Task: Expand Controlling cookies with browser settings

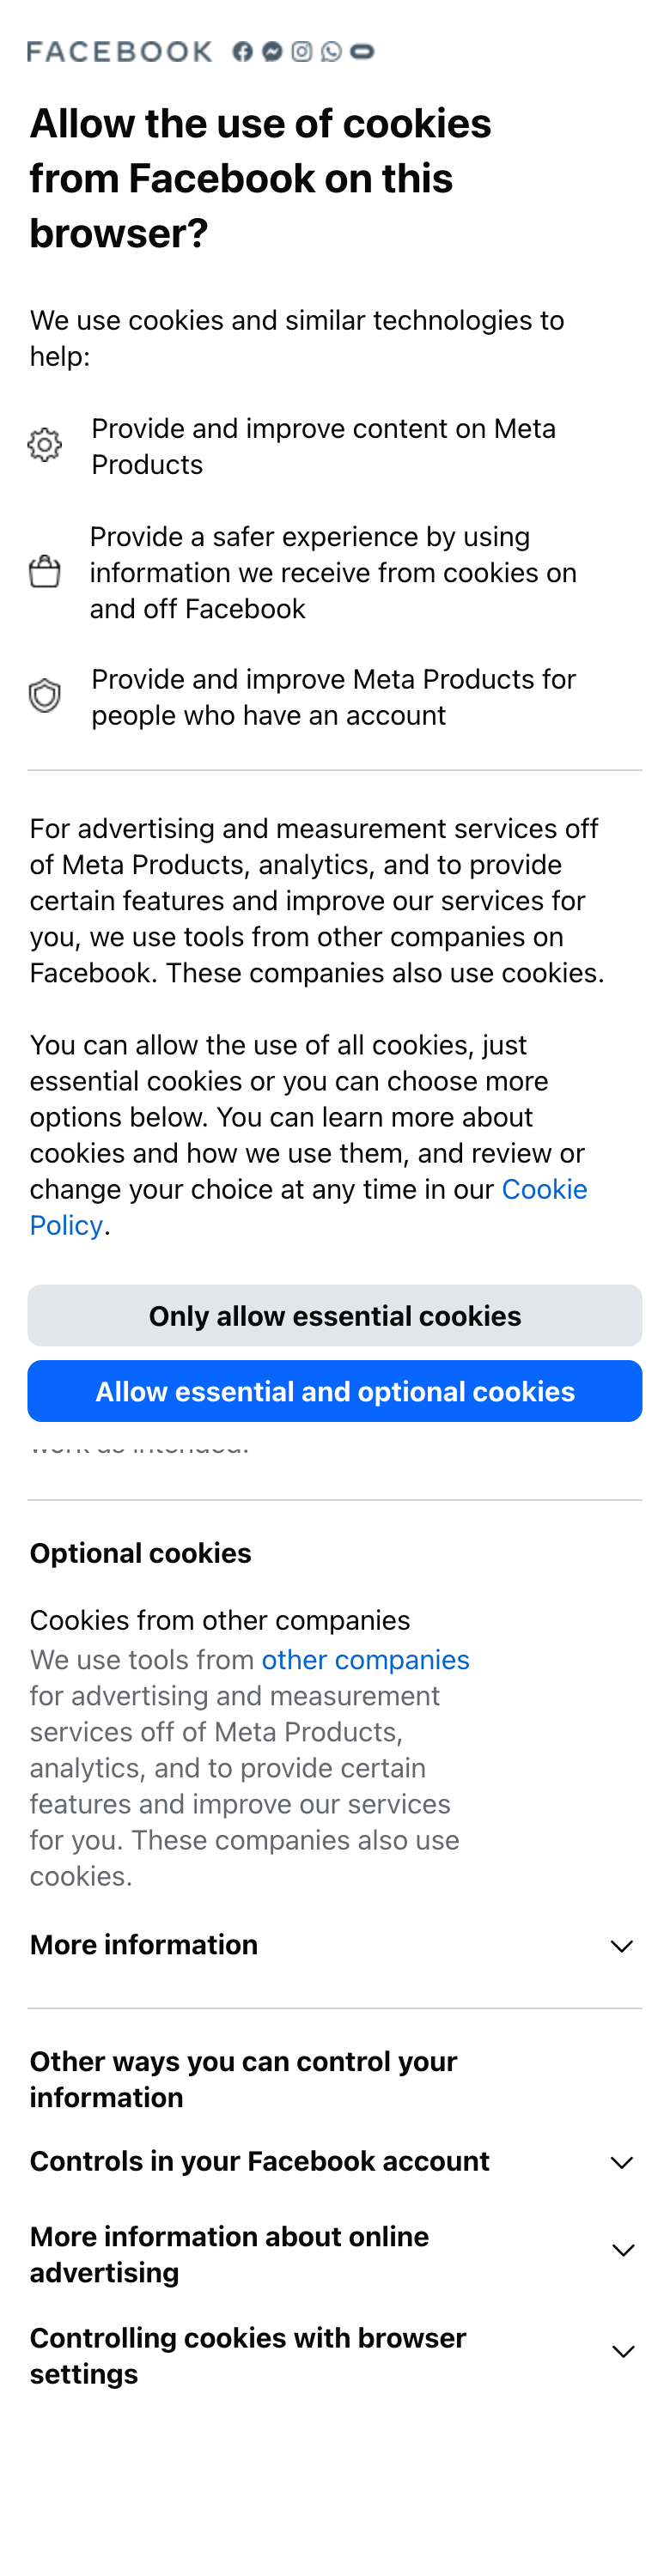Action: pyautogui.click(x=622, y=2352)
